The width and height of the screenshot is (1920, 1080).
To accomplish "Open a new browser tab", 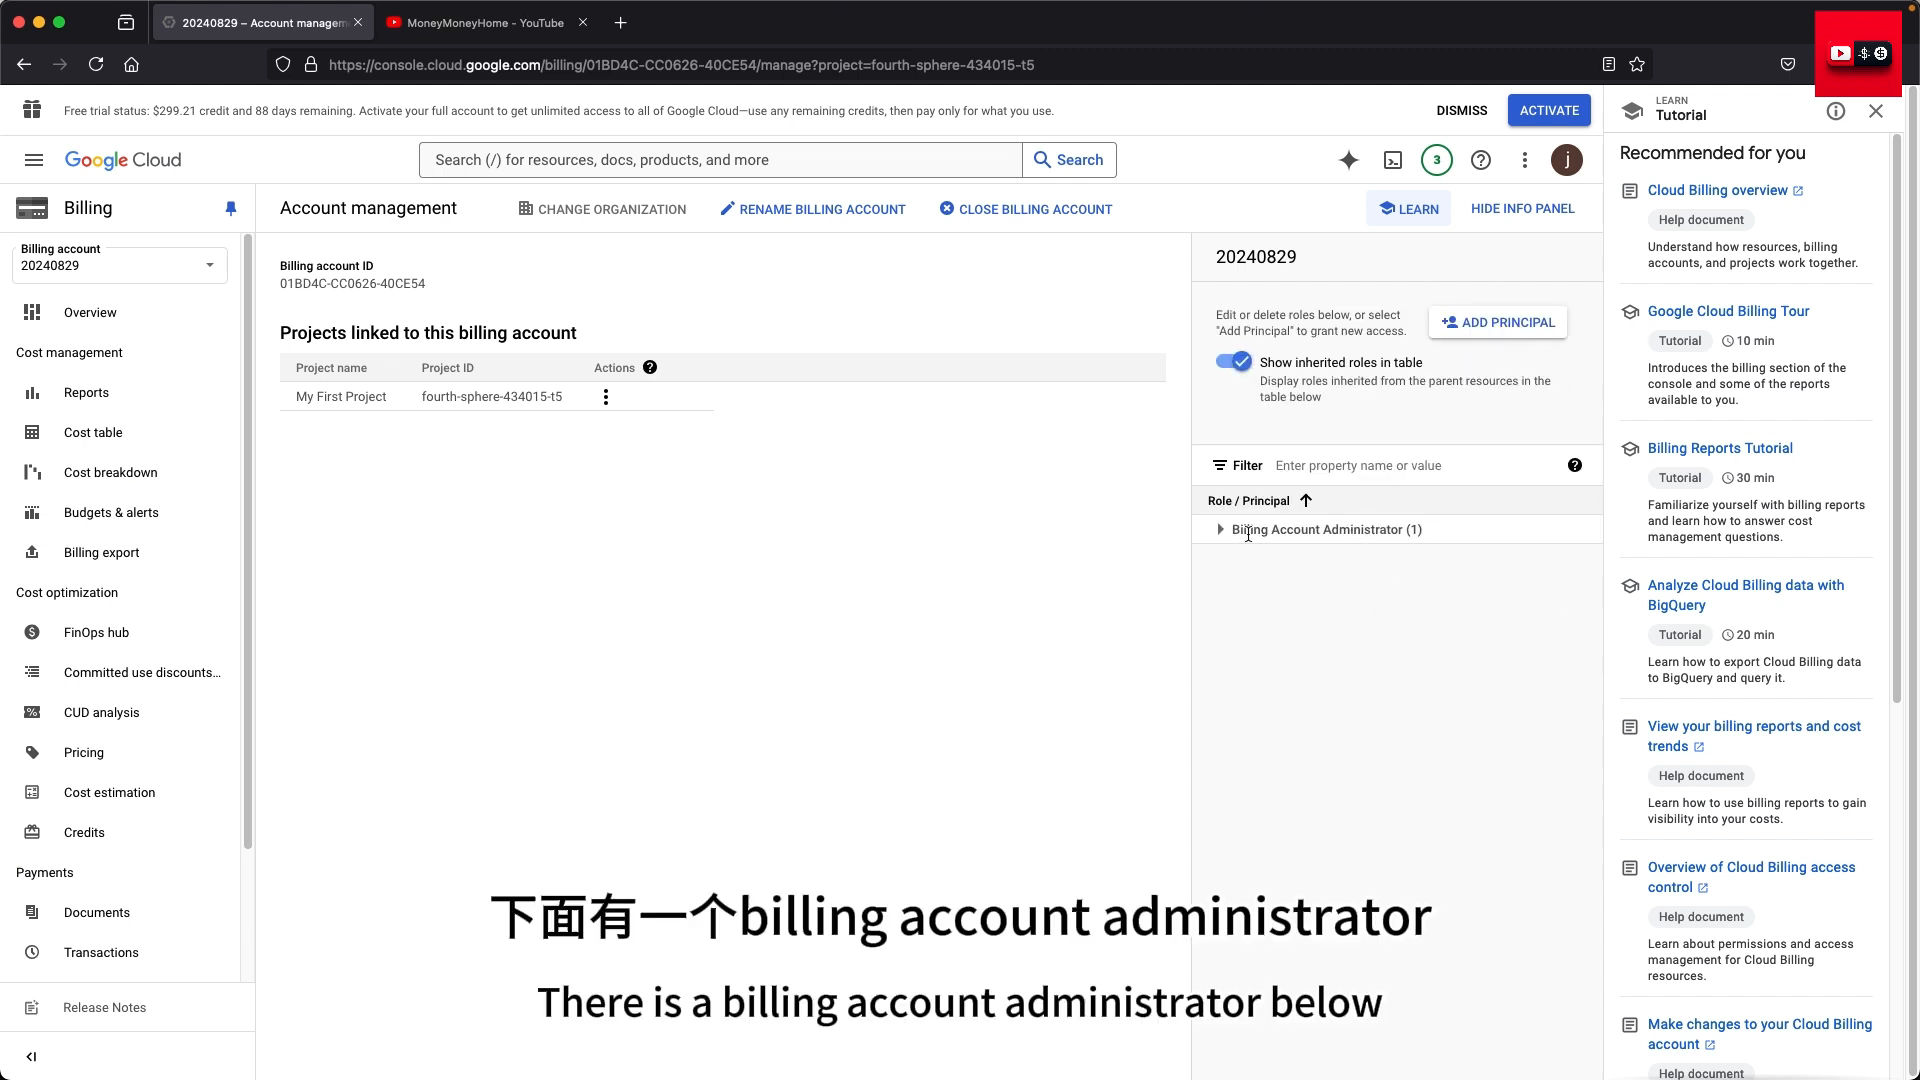I will click(x=621, y=22).
